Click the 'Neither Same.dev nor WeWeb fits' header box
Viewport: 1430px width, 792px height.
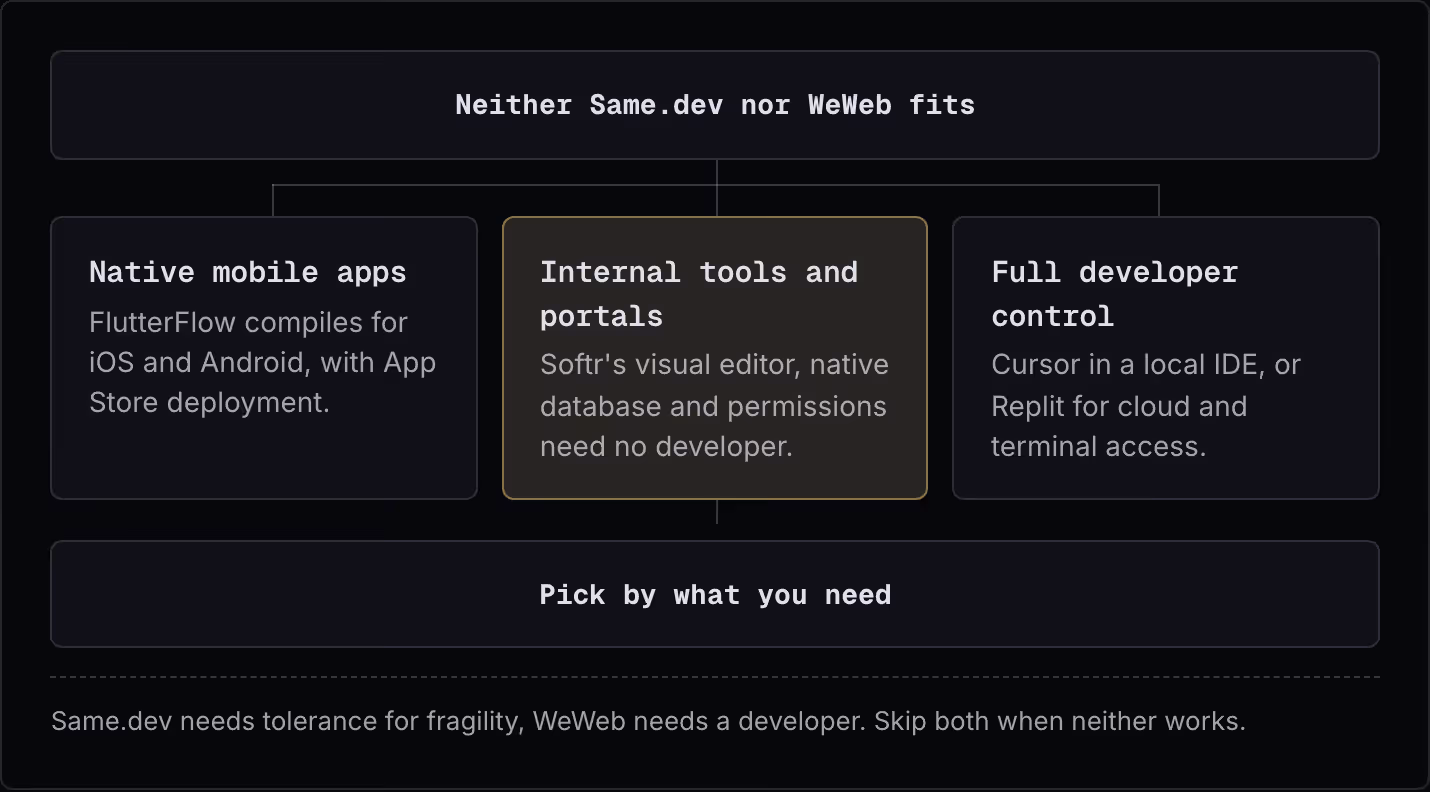point(715,105)
